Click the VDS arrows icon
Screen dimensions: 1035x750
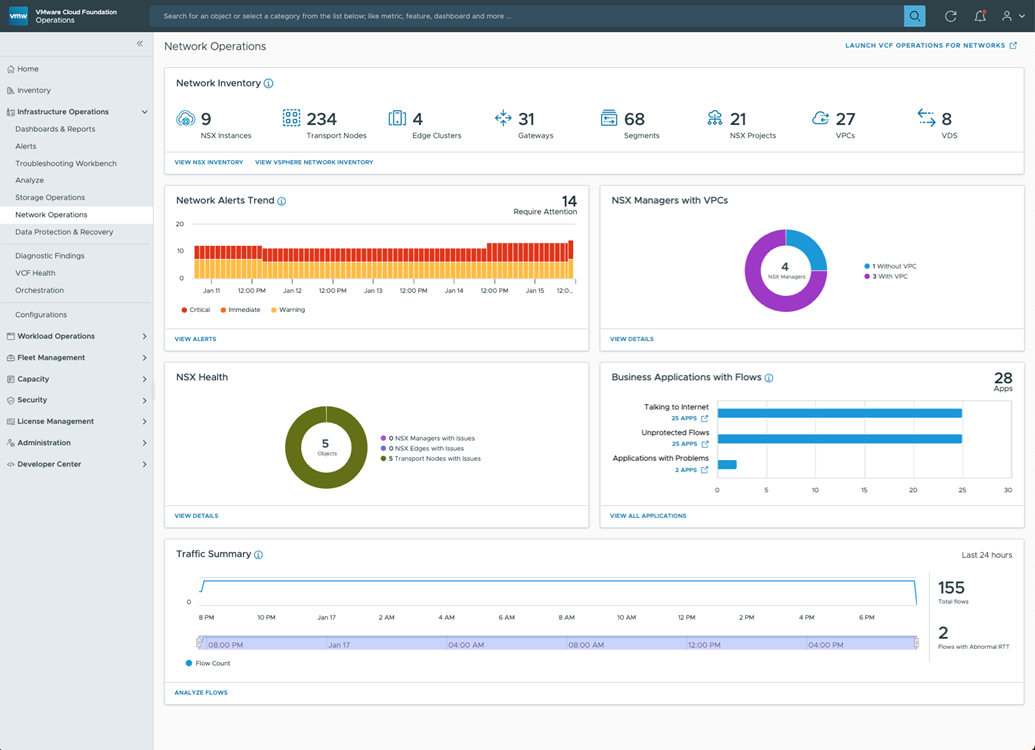tap(927, 118)
